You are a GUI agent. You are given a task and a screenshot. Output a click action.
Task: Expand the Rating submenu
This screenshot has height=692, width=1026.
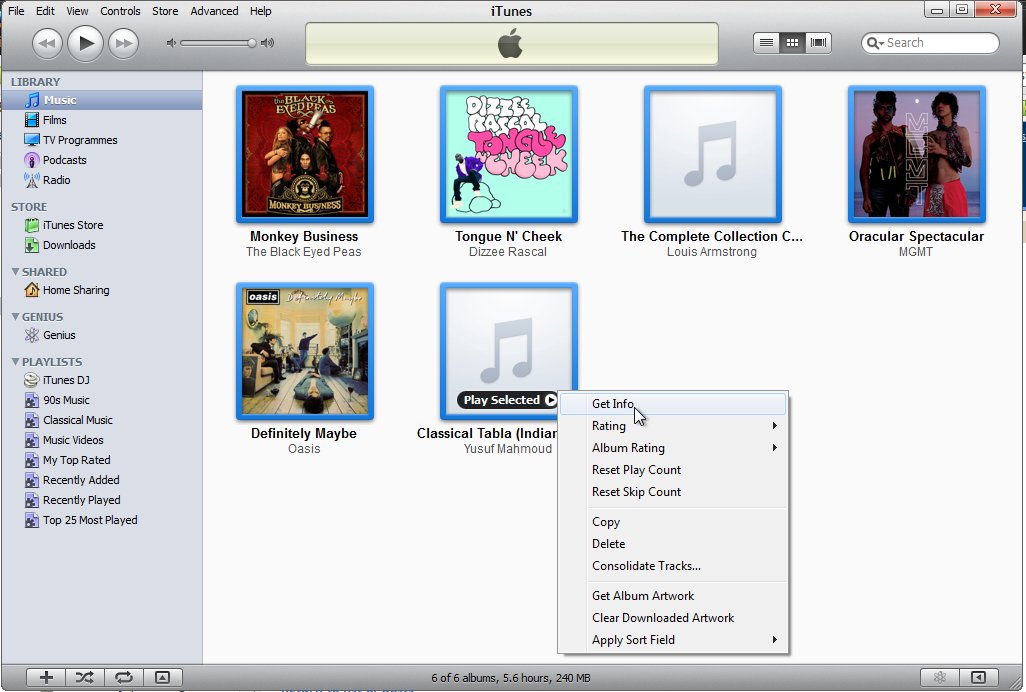click(x=673, y=426)
